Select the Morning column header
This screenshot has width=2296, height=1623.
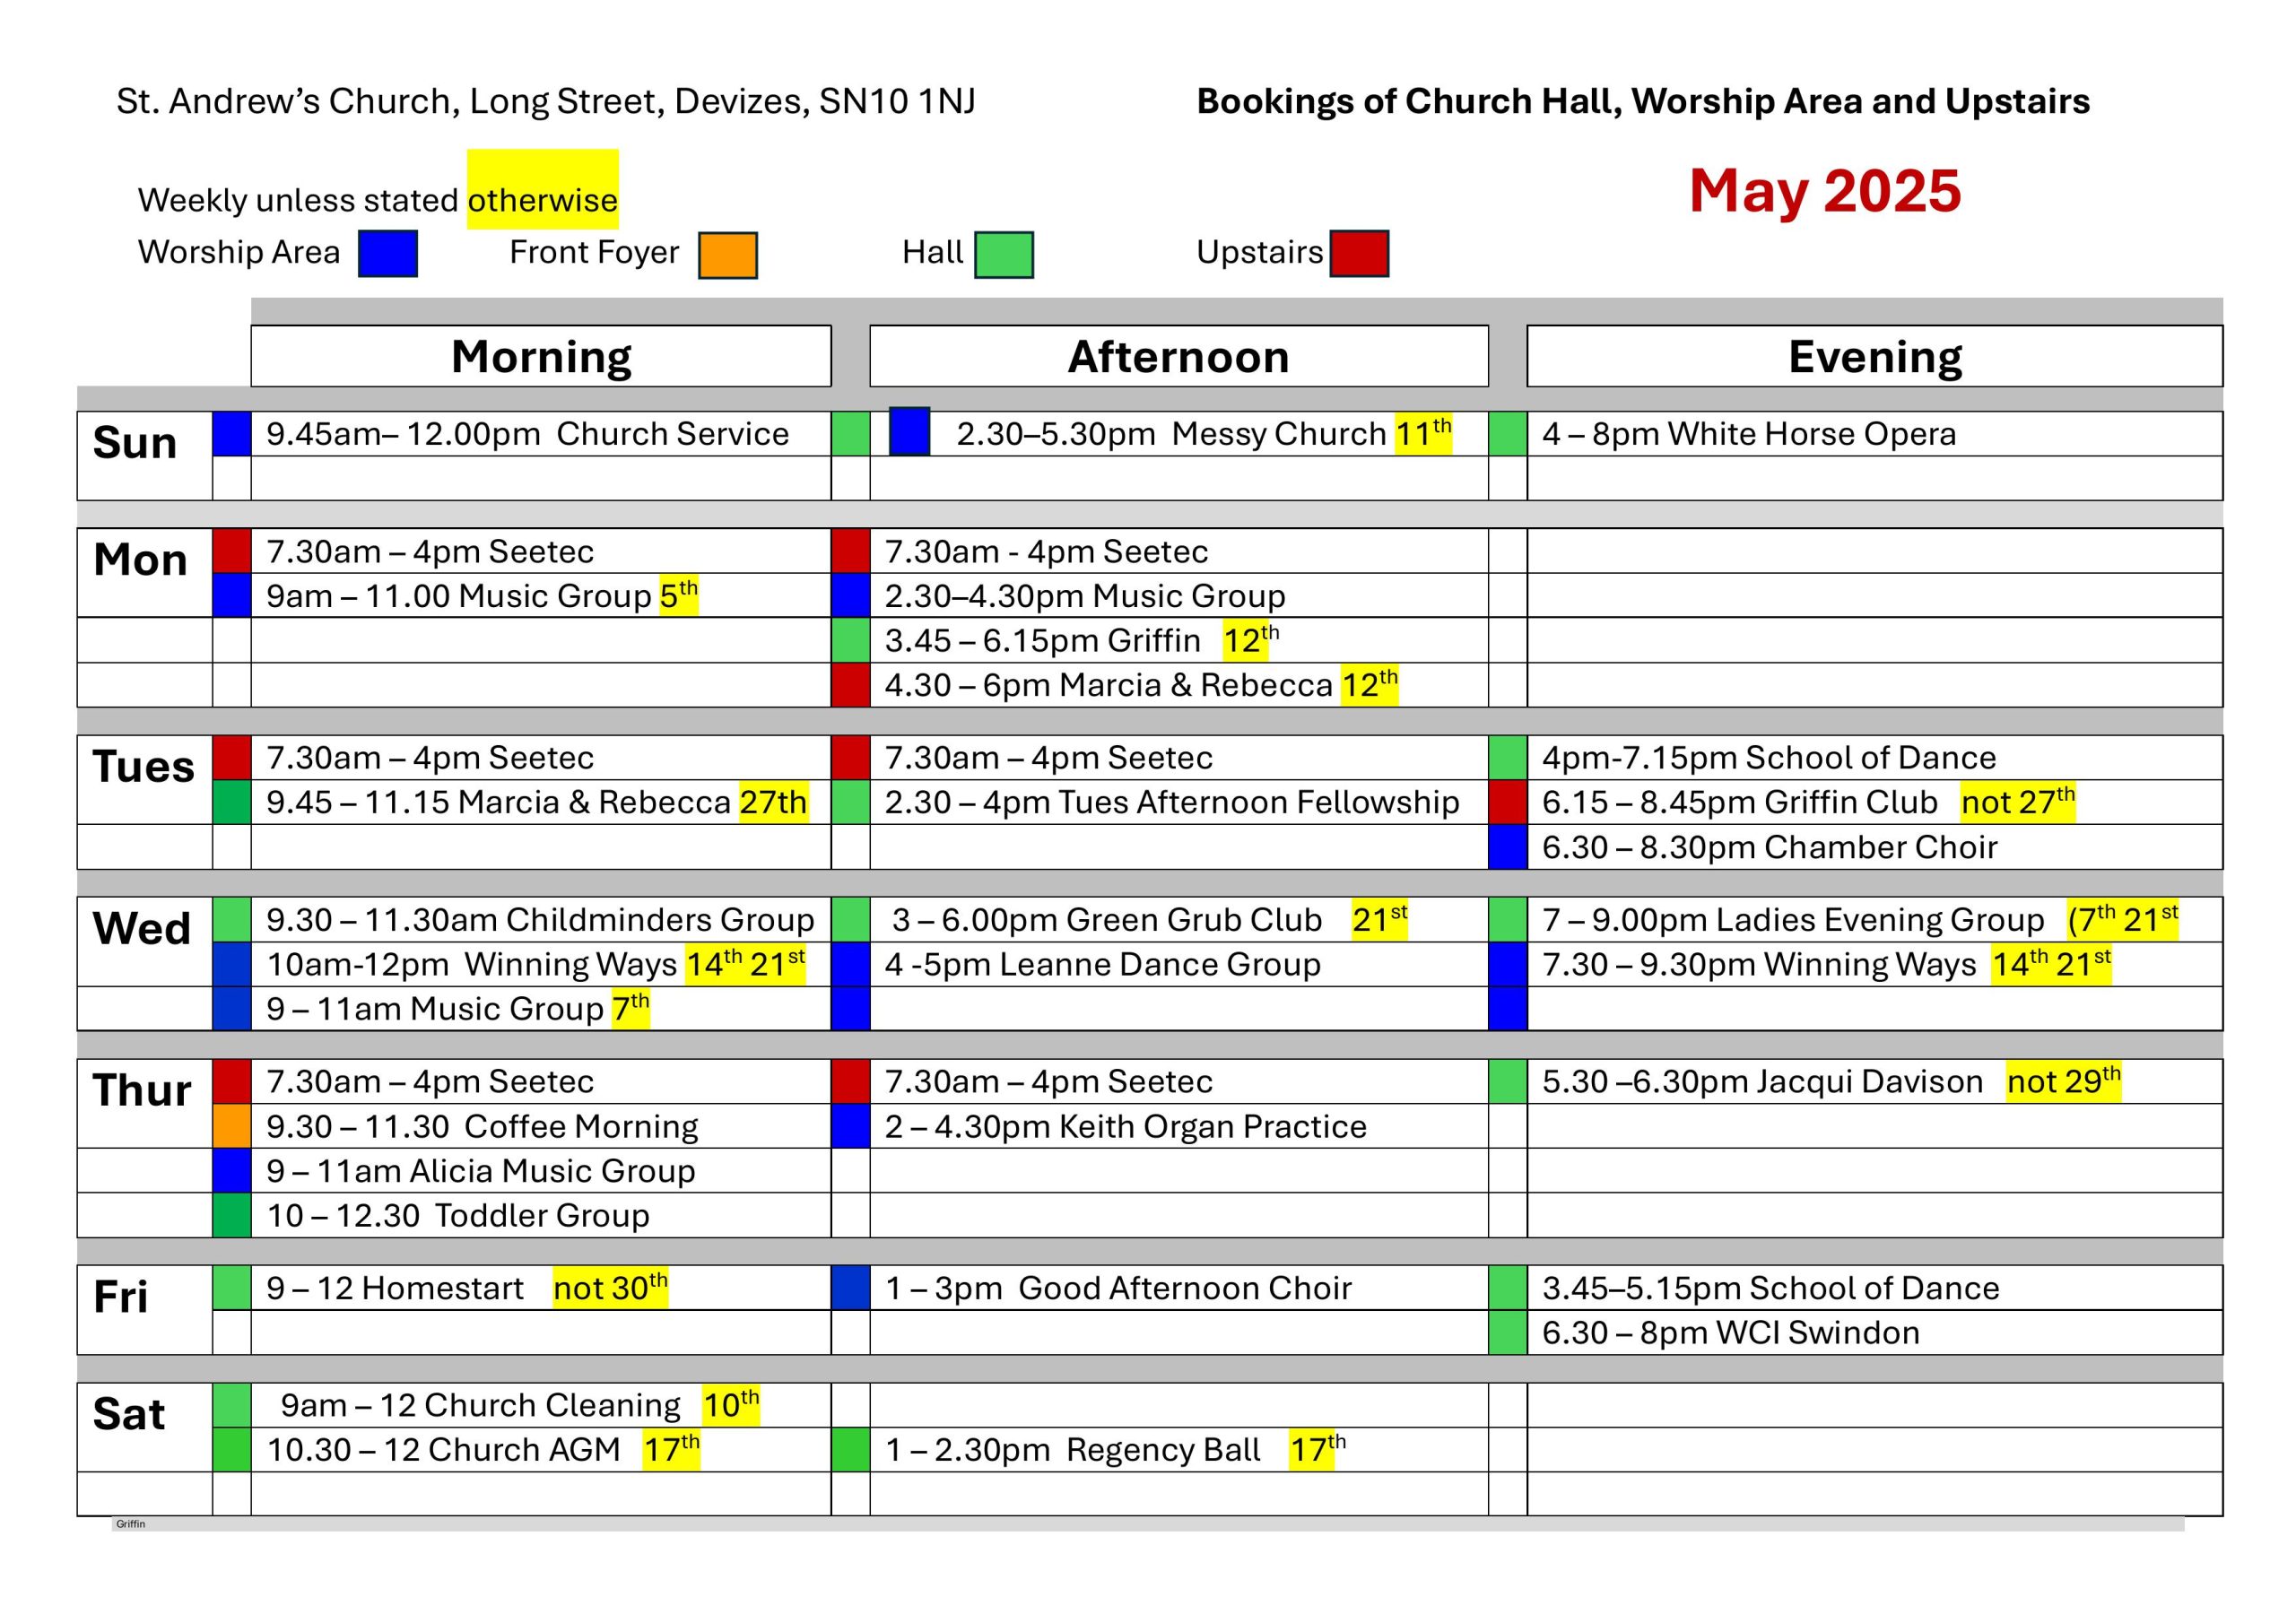coord(541,356)
